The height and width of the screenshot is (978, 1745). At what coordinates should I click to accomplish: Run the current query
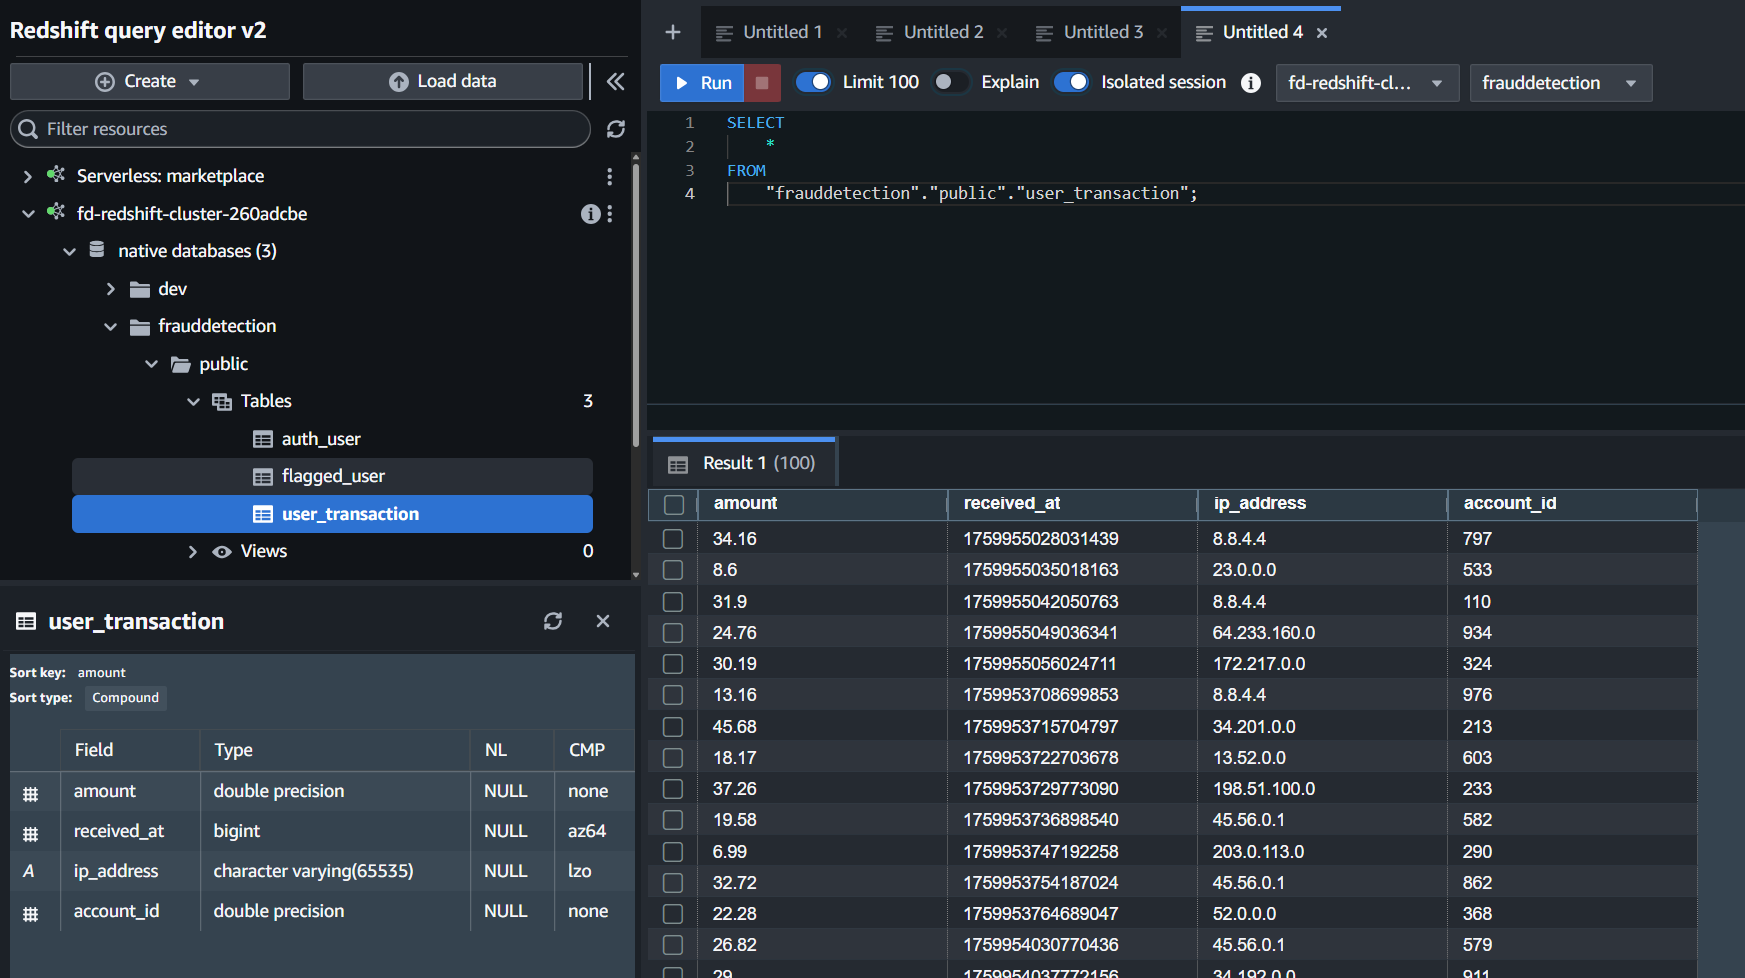pyautogui.click(x=702, y=83)
